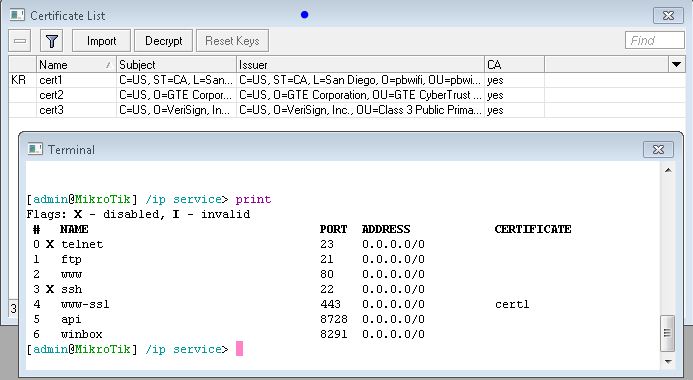Focus the Find search field
This screenshot has height=380, width=693.
(655, 40)
